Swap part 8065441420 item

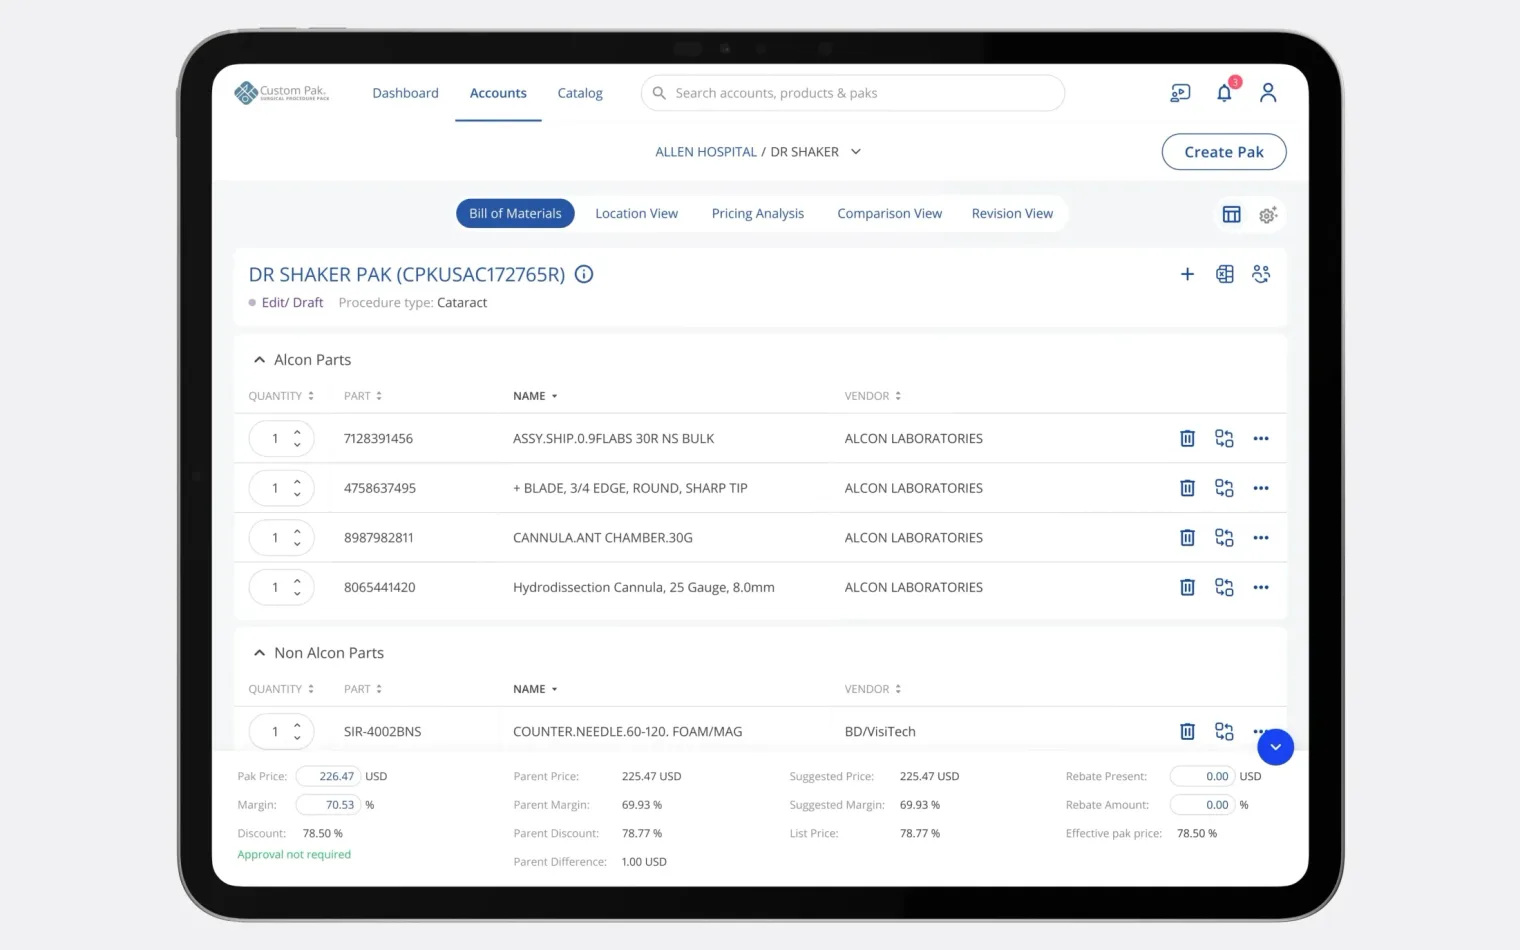pos(1224,587)
